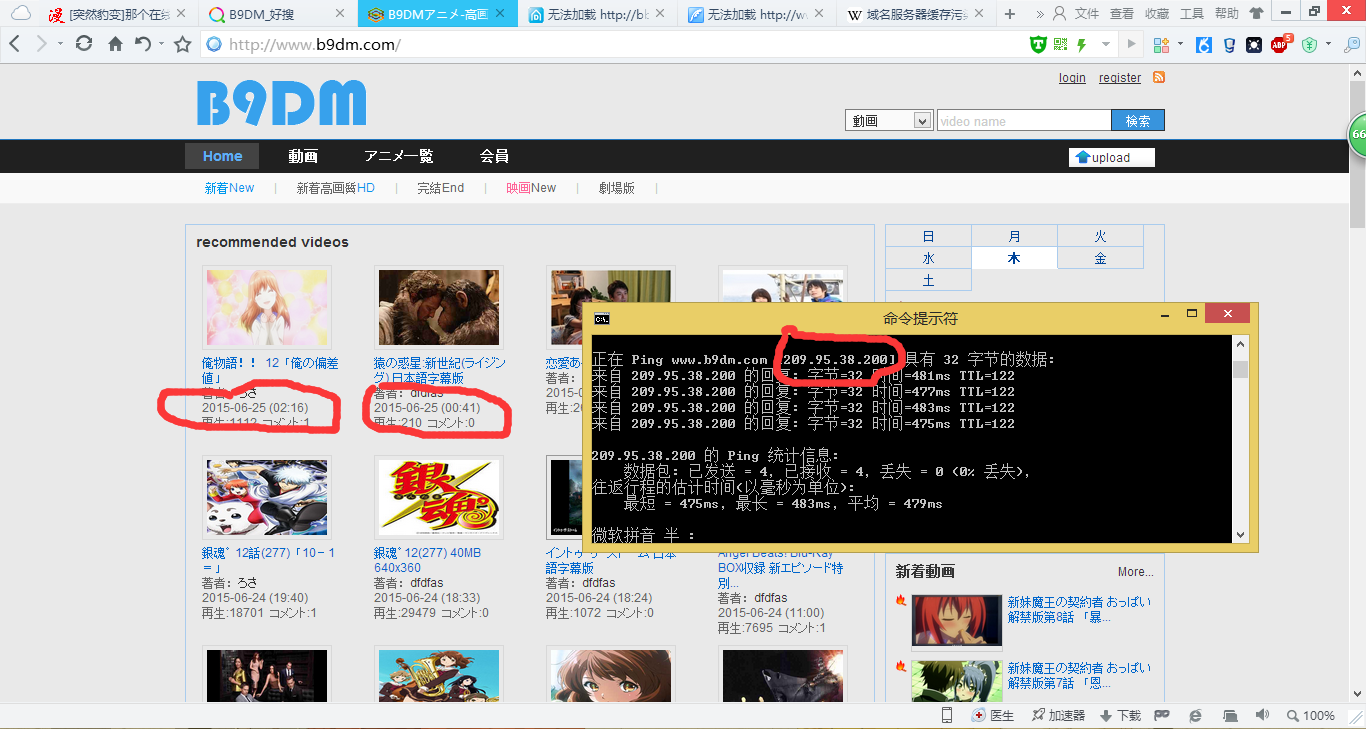1366x729 pixels.
Task: Open command prompt window system menu icon
Action: [602, 319]
